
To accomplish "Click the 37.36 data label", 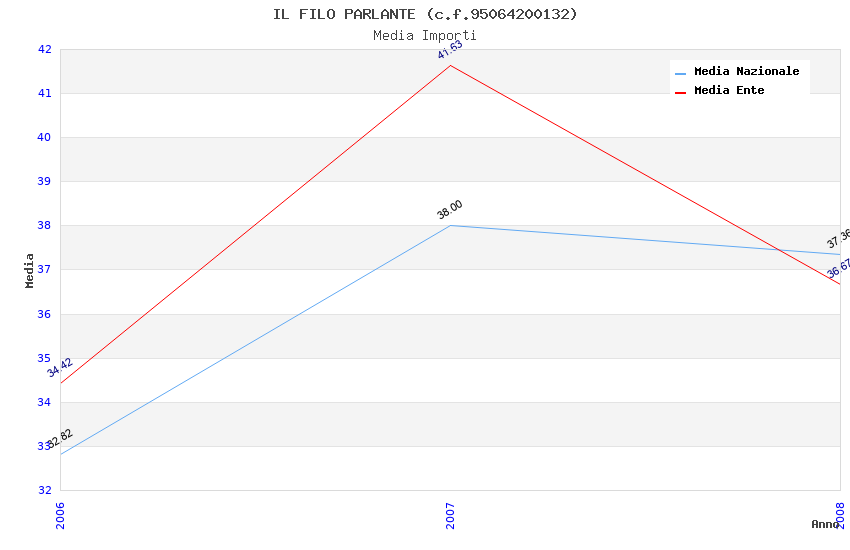I will click(x=839, y=238).
